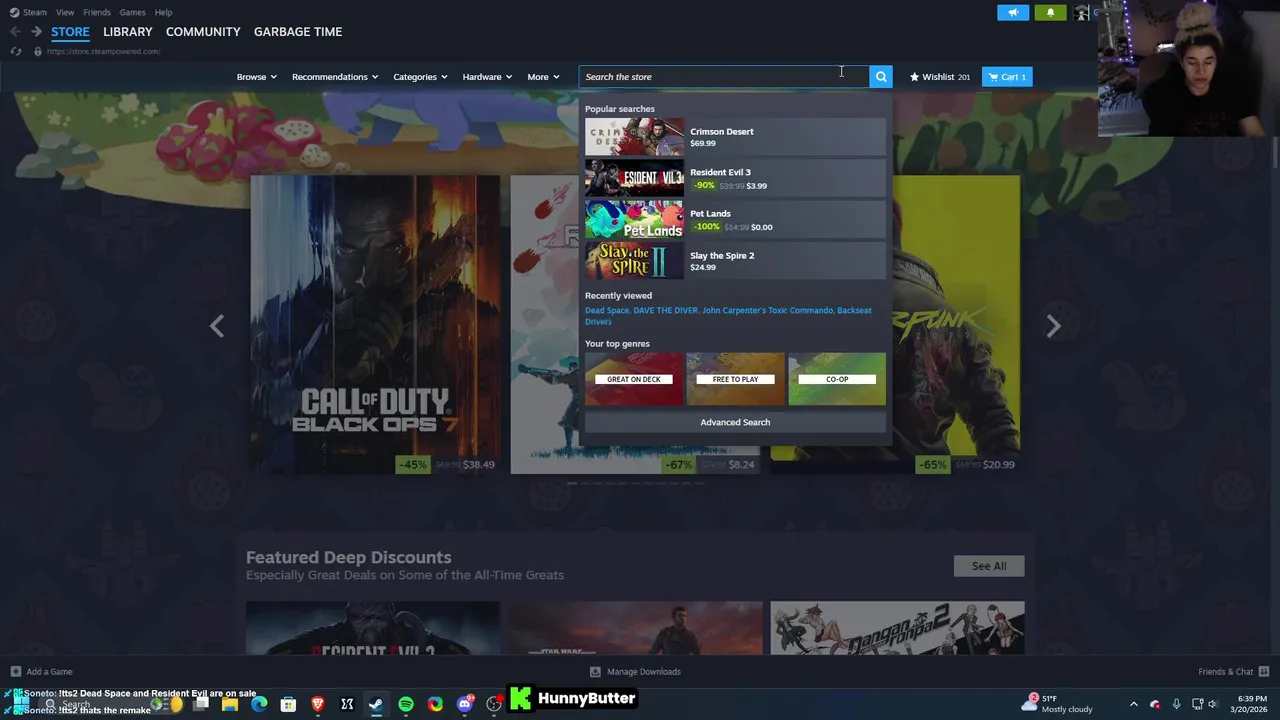Click the Add a Game plus icon

pyautogui.click(x=15, y=672)
